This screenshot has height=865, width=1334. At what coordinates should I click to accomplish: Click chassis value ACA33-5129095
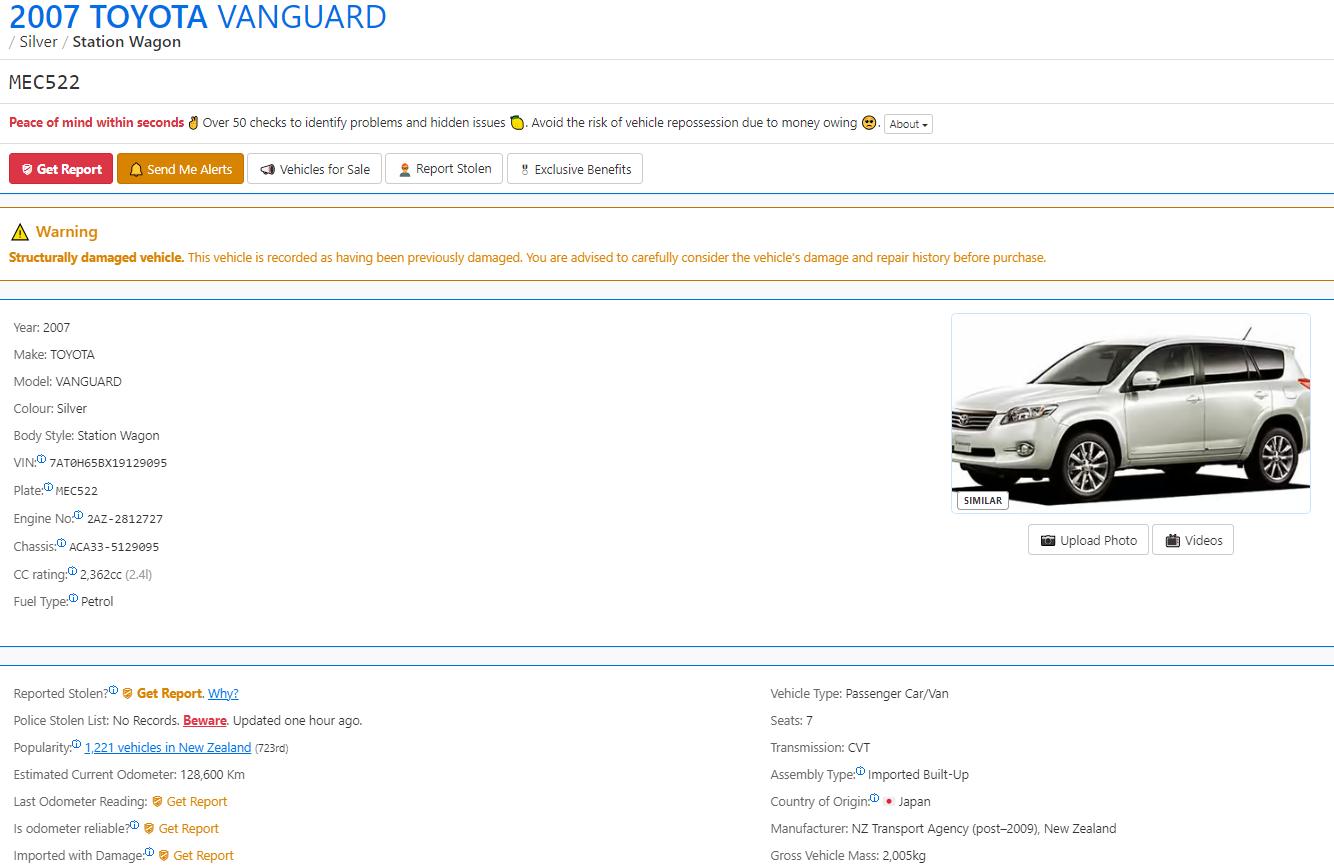(x=114, y=548)
